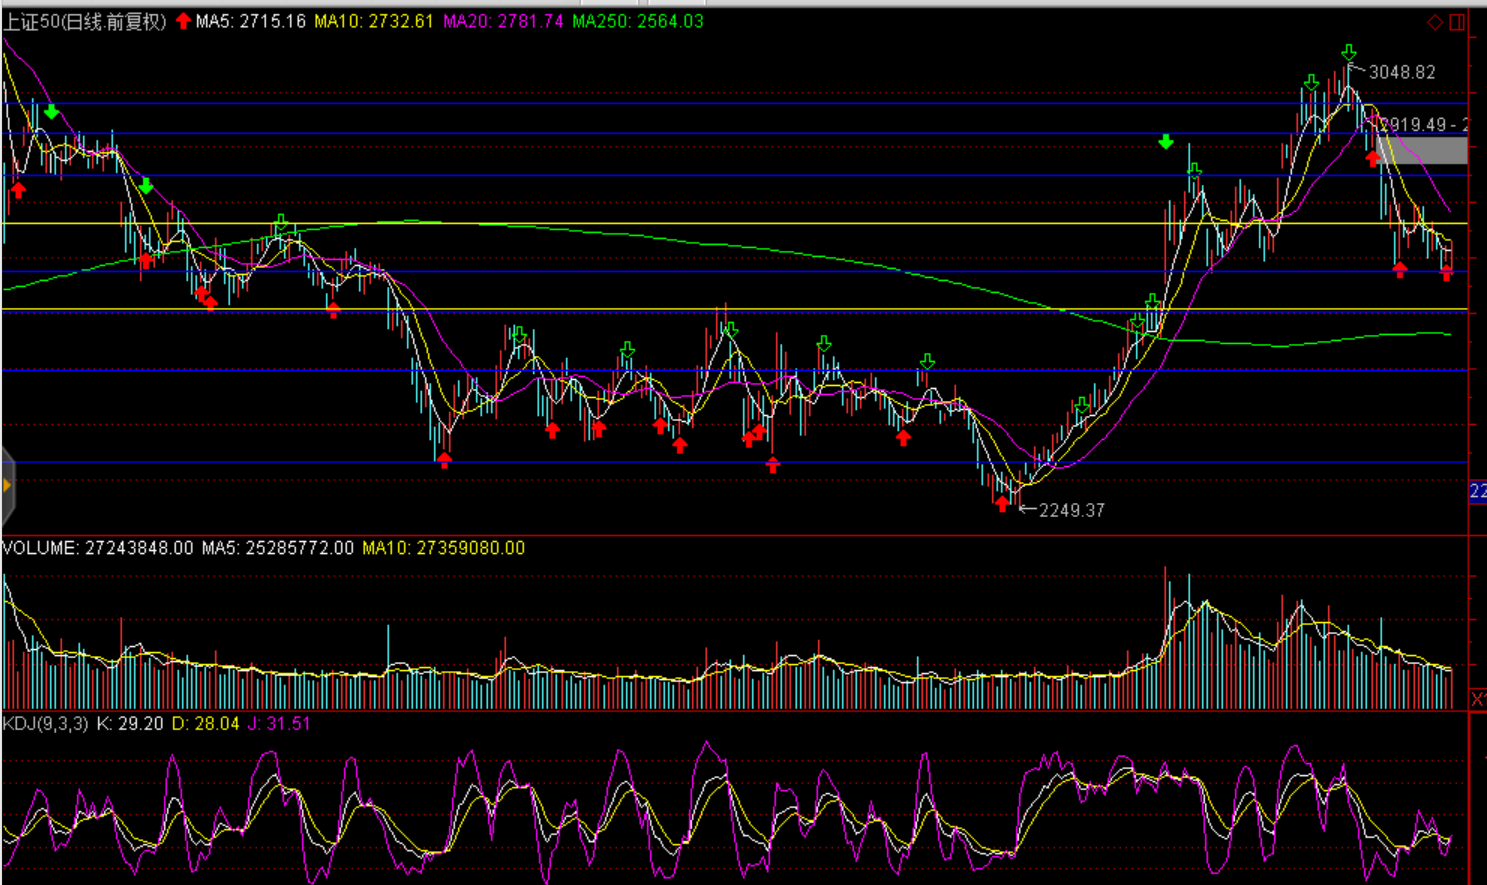Screen dimensions: 1487x885
Task: Click the KDJ(9,3,3) indicator label
Action: pyautogui.click(x=45, y=723)
